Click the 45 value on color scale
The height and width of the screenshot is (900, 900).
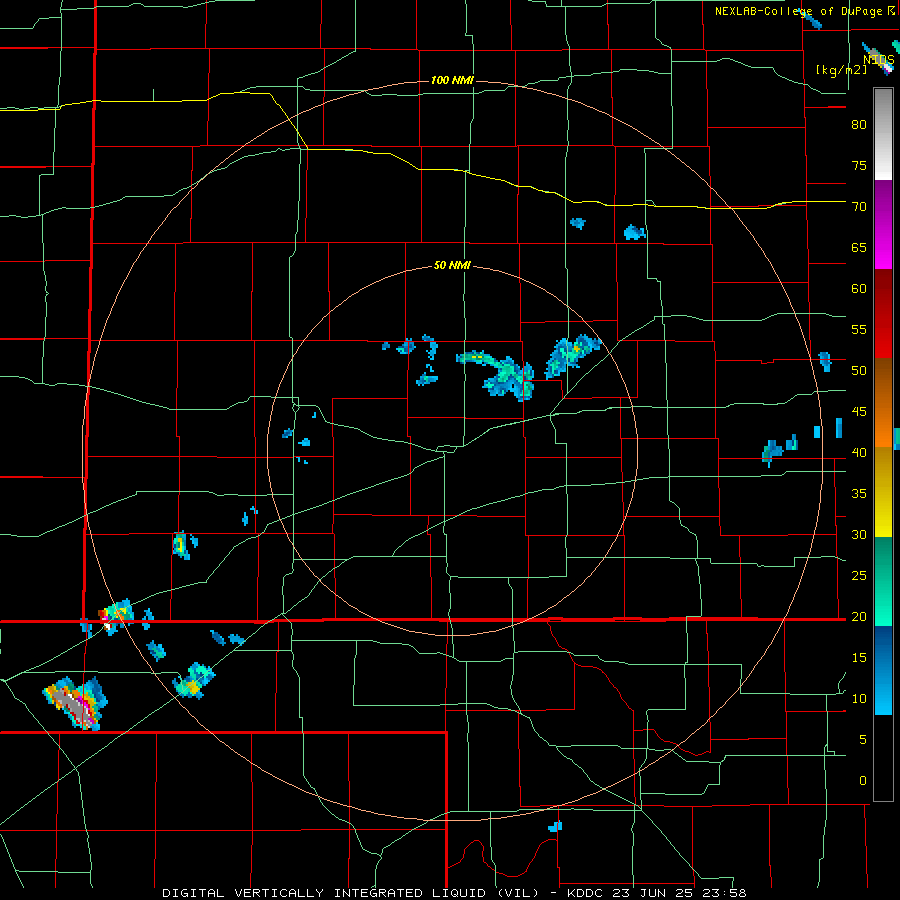tap(859, 412)
